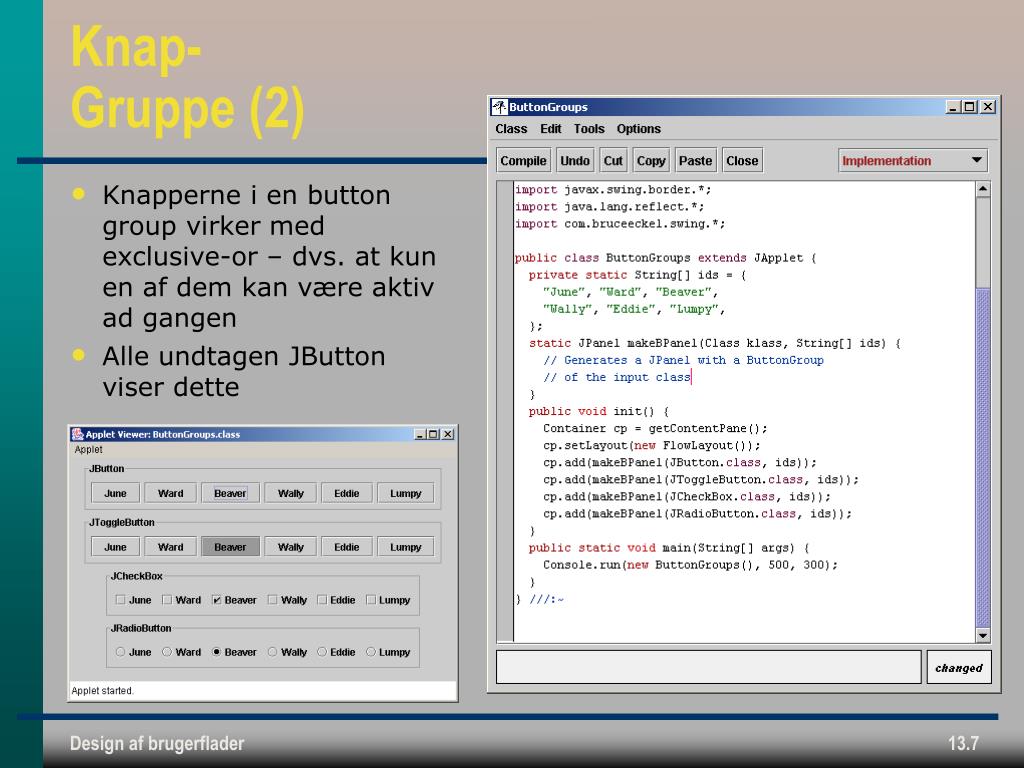Click the 'import com.bruceeckel.swing.*;' line

620,223
